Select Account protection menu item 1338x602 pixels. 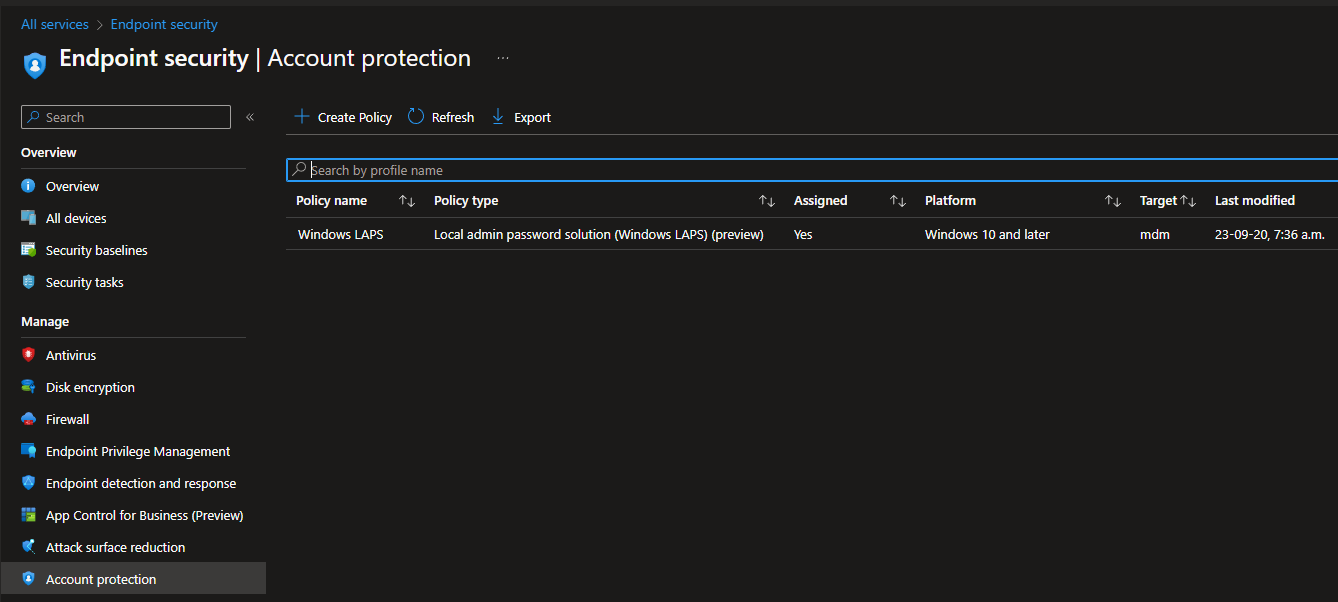[133, 579]
